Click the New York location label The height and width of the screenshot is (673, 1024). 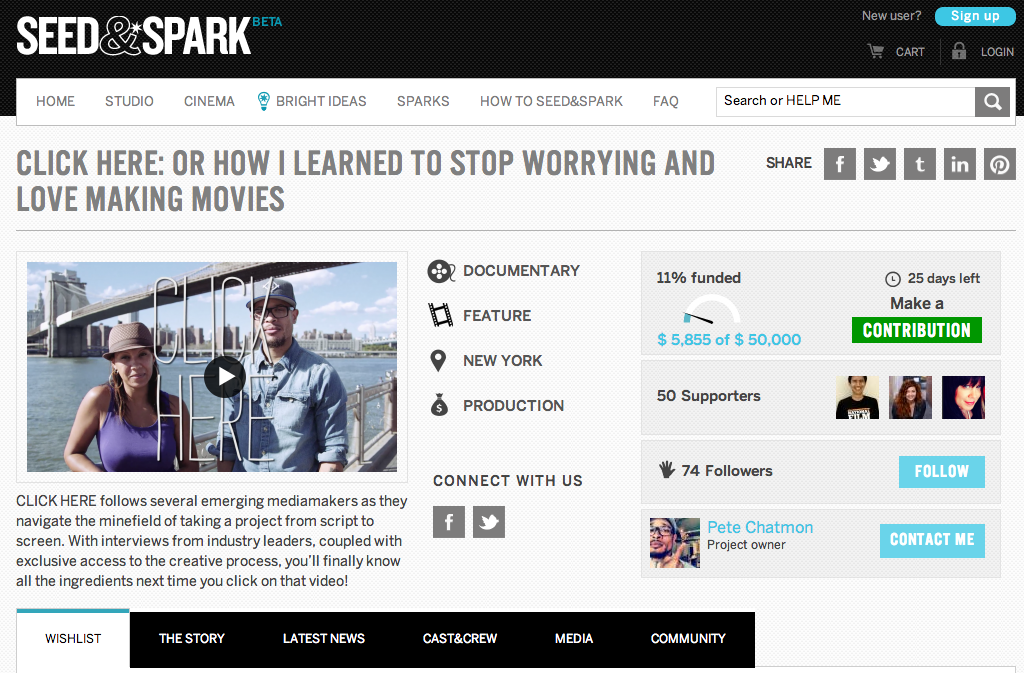[x=503, y=361]
